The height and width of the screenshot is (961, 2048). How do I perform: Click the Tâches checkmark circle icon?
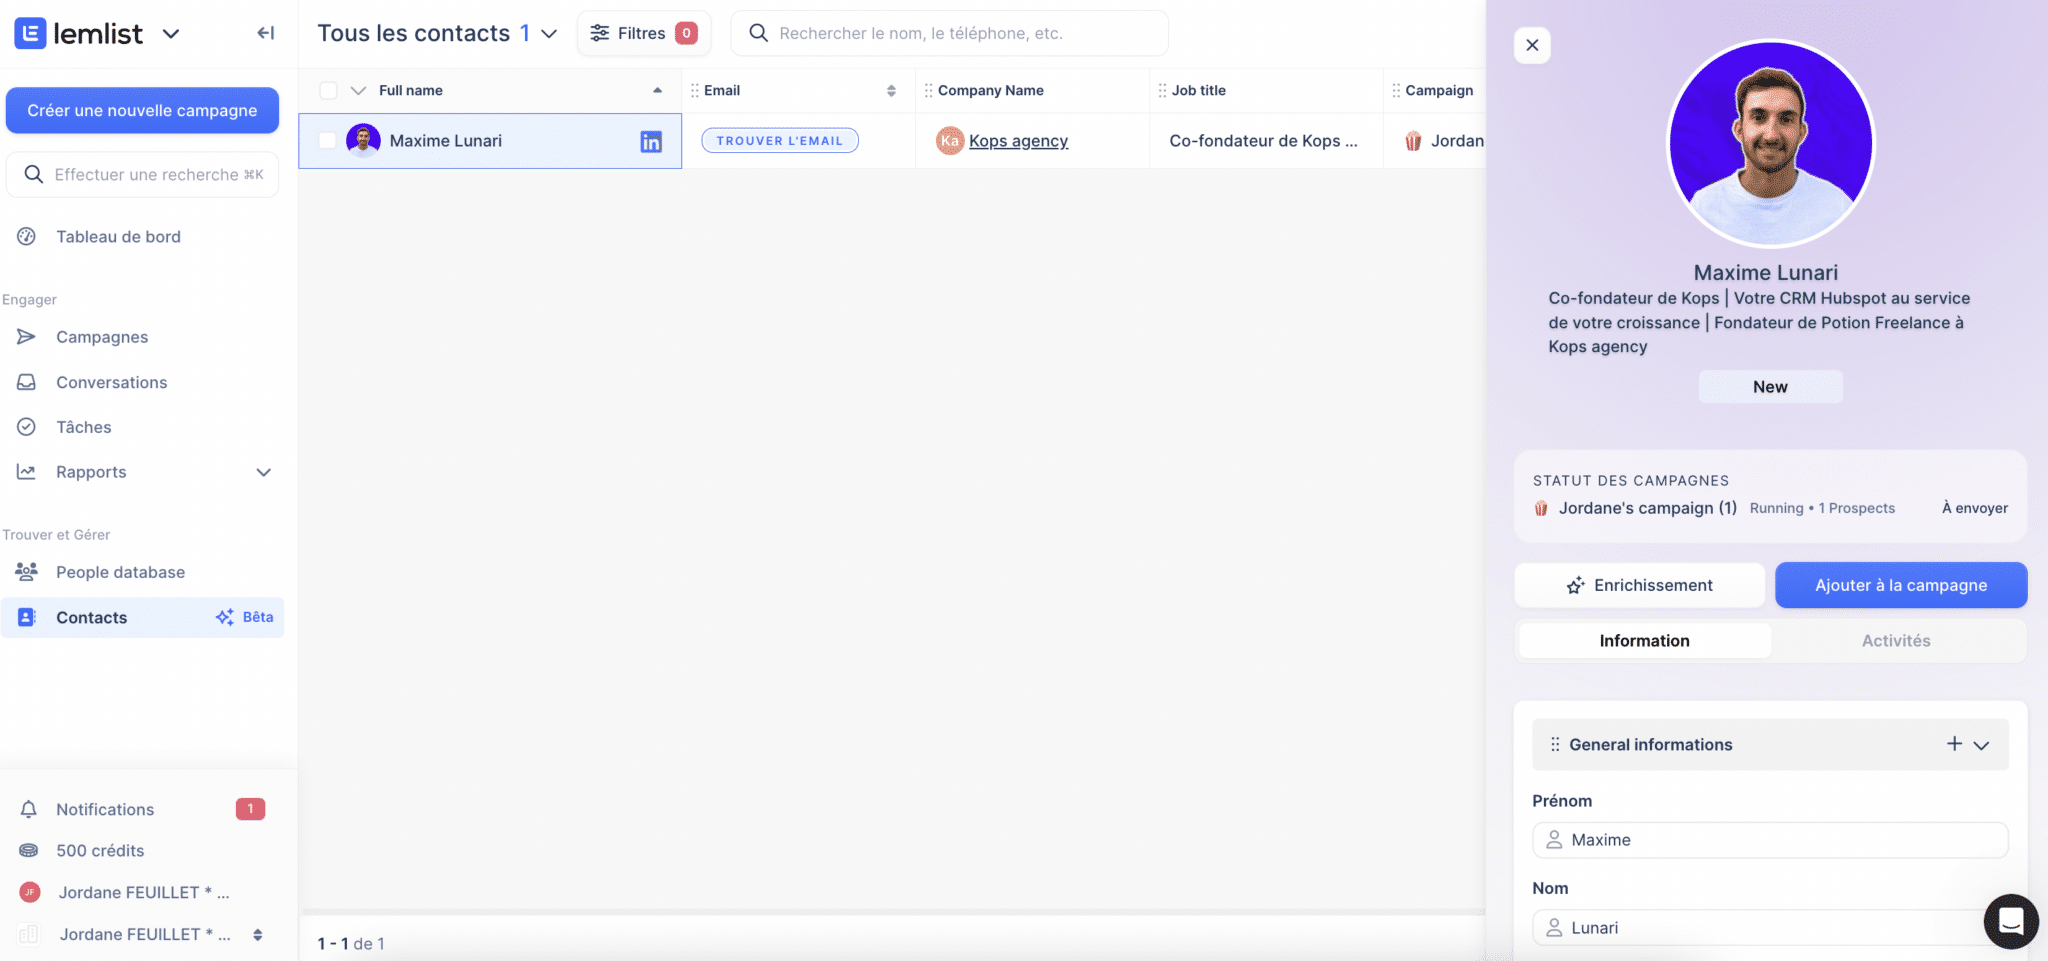(x=27, y=427)
